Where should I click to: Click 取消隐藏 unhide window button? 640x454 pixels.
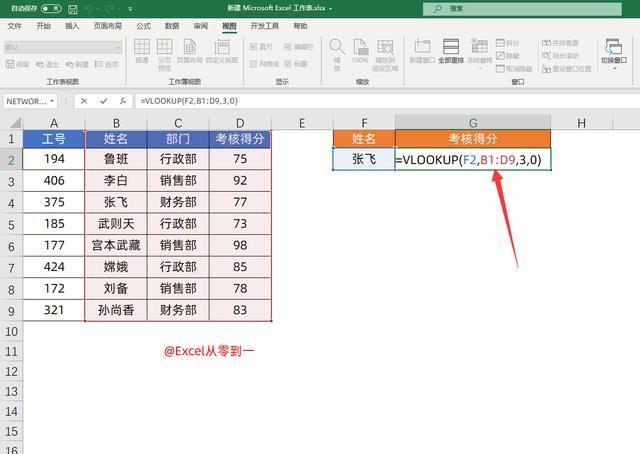(514, 69)
